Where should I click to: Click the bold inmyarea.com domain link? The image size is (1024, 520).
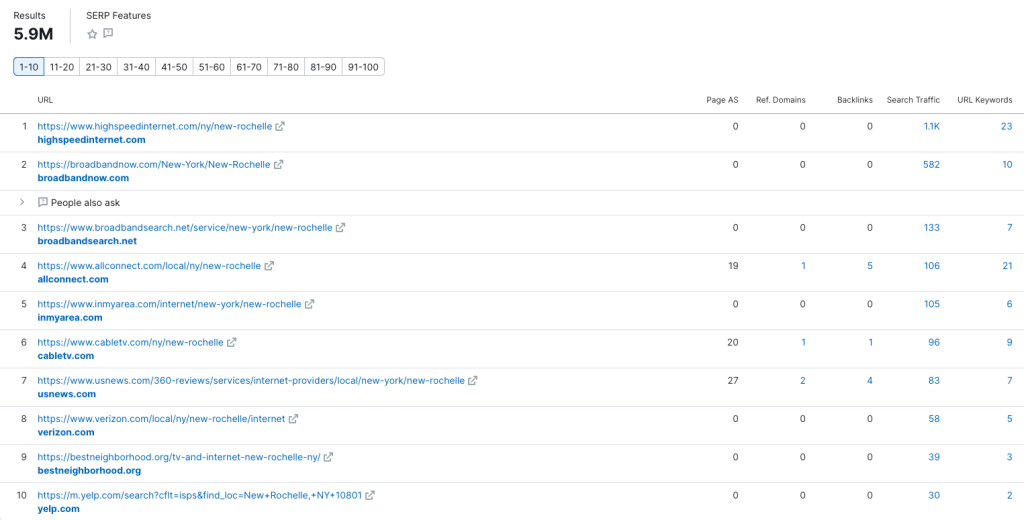pos(70,317)
